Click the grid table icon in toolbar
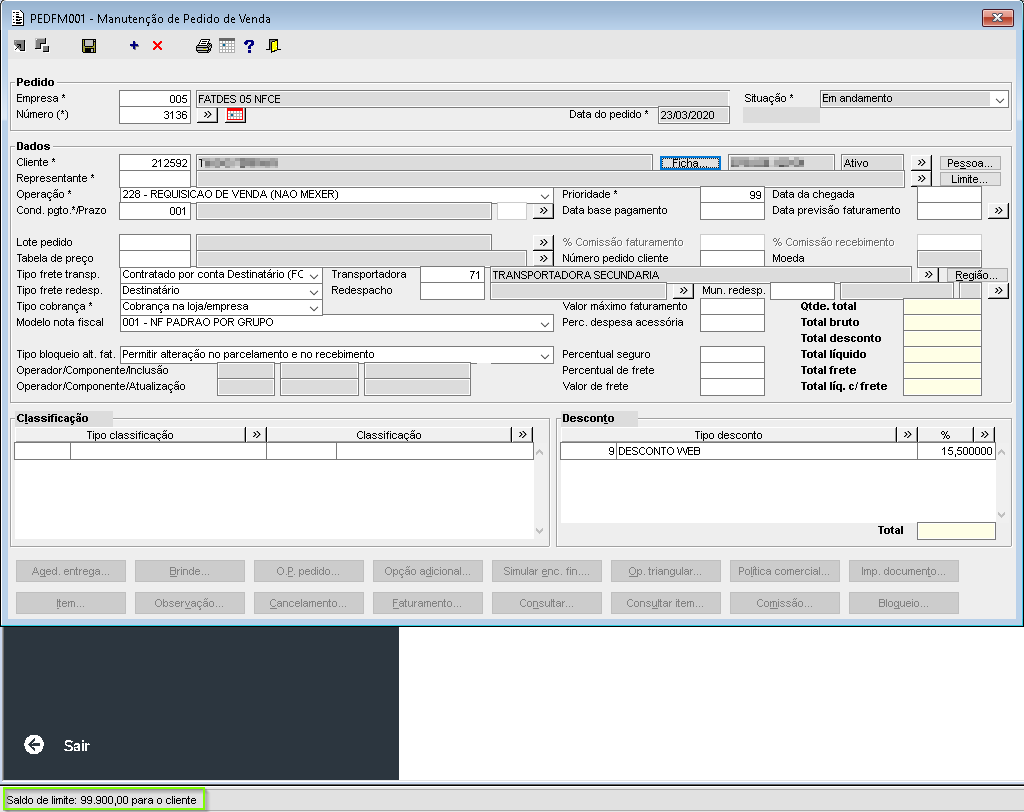This screenshot has width=1024, height=812. coord(227,46)
